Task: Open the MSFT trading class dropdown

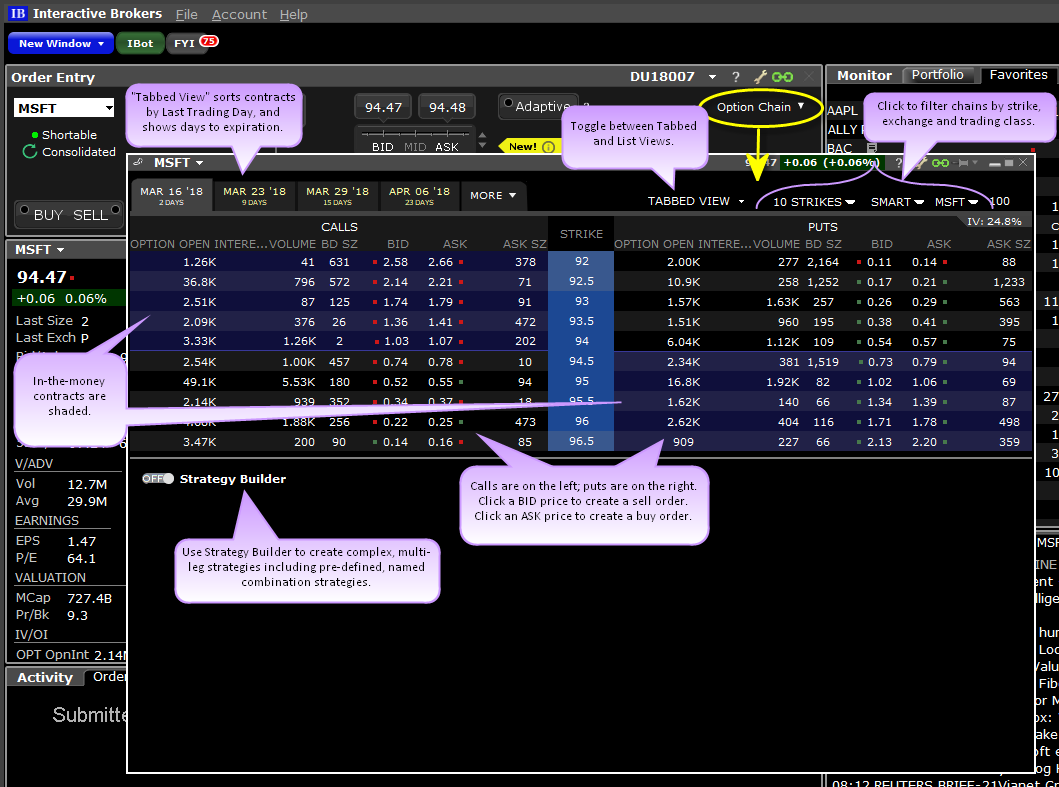Action: 956,201
